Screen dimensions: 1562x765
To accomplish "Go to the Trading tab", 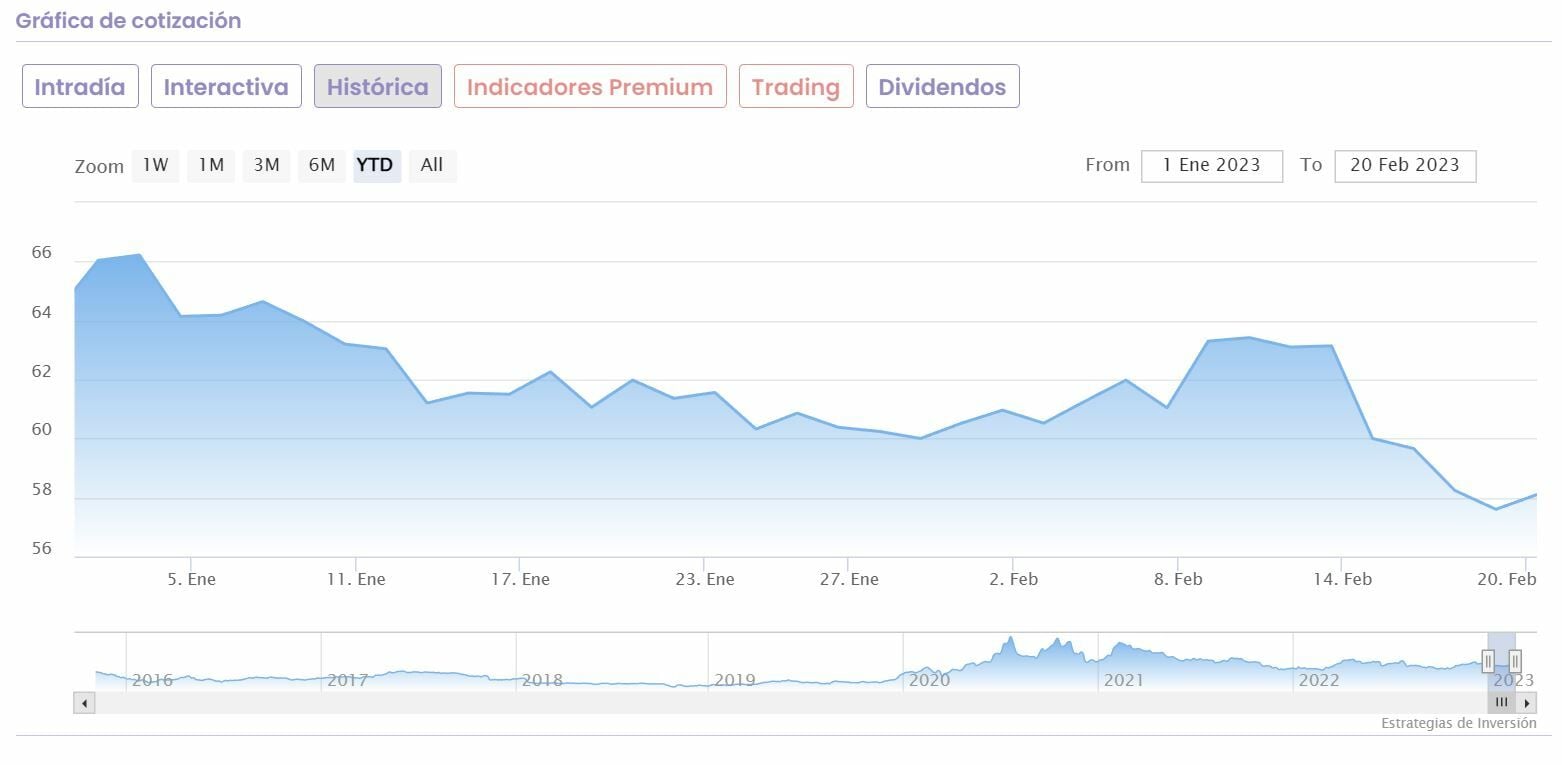I will click(x=796, y=87).
